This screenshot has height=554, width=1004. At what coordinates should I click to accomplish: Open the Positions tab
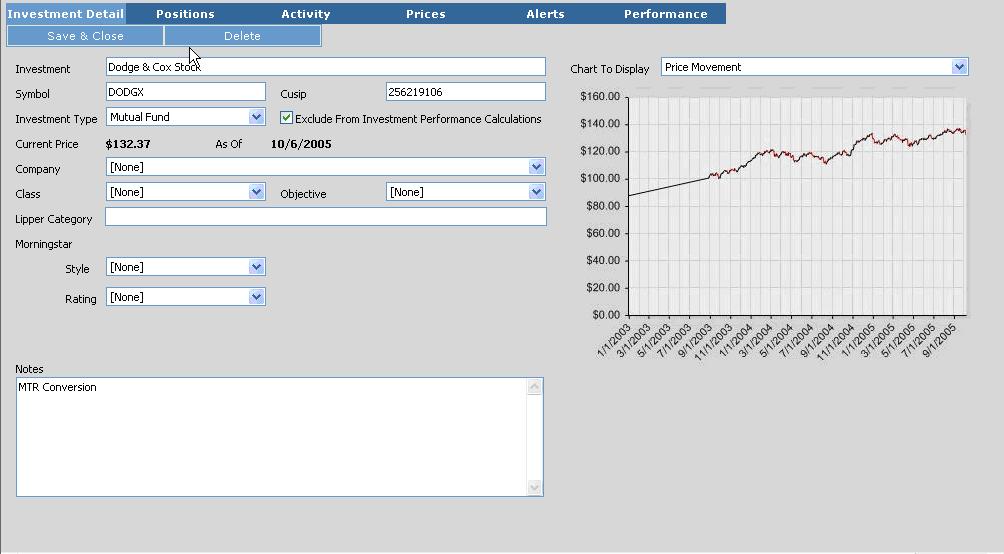point(185,14)
